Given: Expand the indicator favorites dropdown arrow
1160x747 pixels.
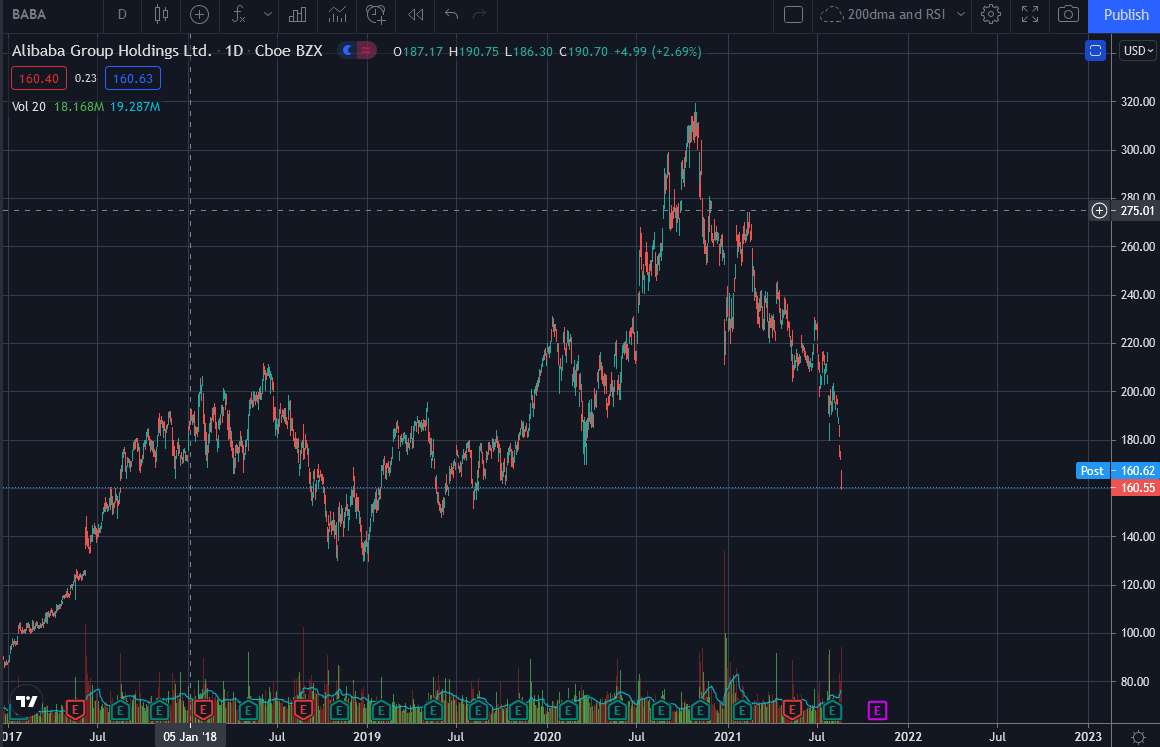Looking at the screenshot, I should click(x=267, y=14).
